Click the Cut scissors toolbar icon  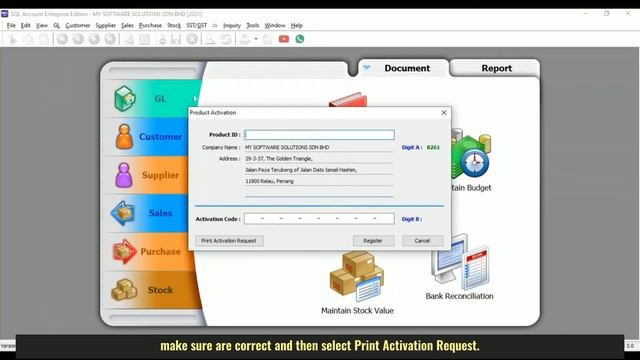[x=13, y=39]
